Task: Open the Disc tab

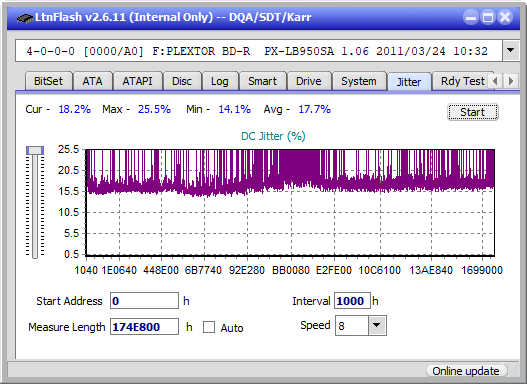Action: pyautogui.click(x=182, y=81)
